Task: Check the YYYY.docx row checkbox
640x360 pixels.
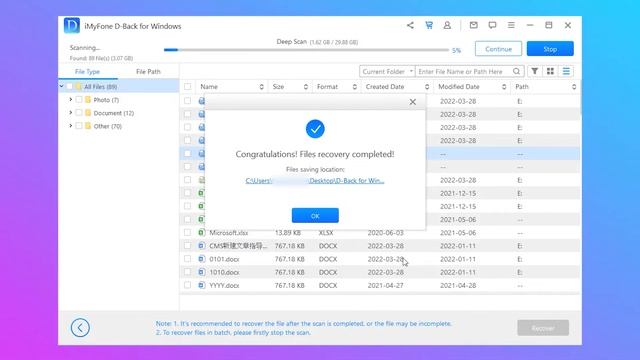Action: tap(187, 285)
